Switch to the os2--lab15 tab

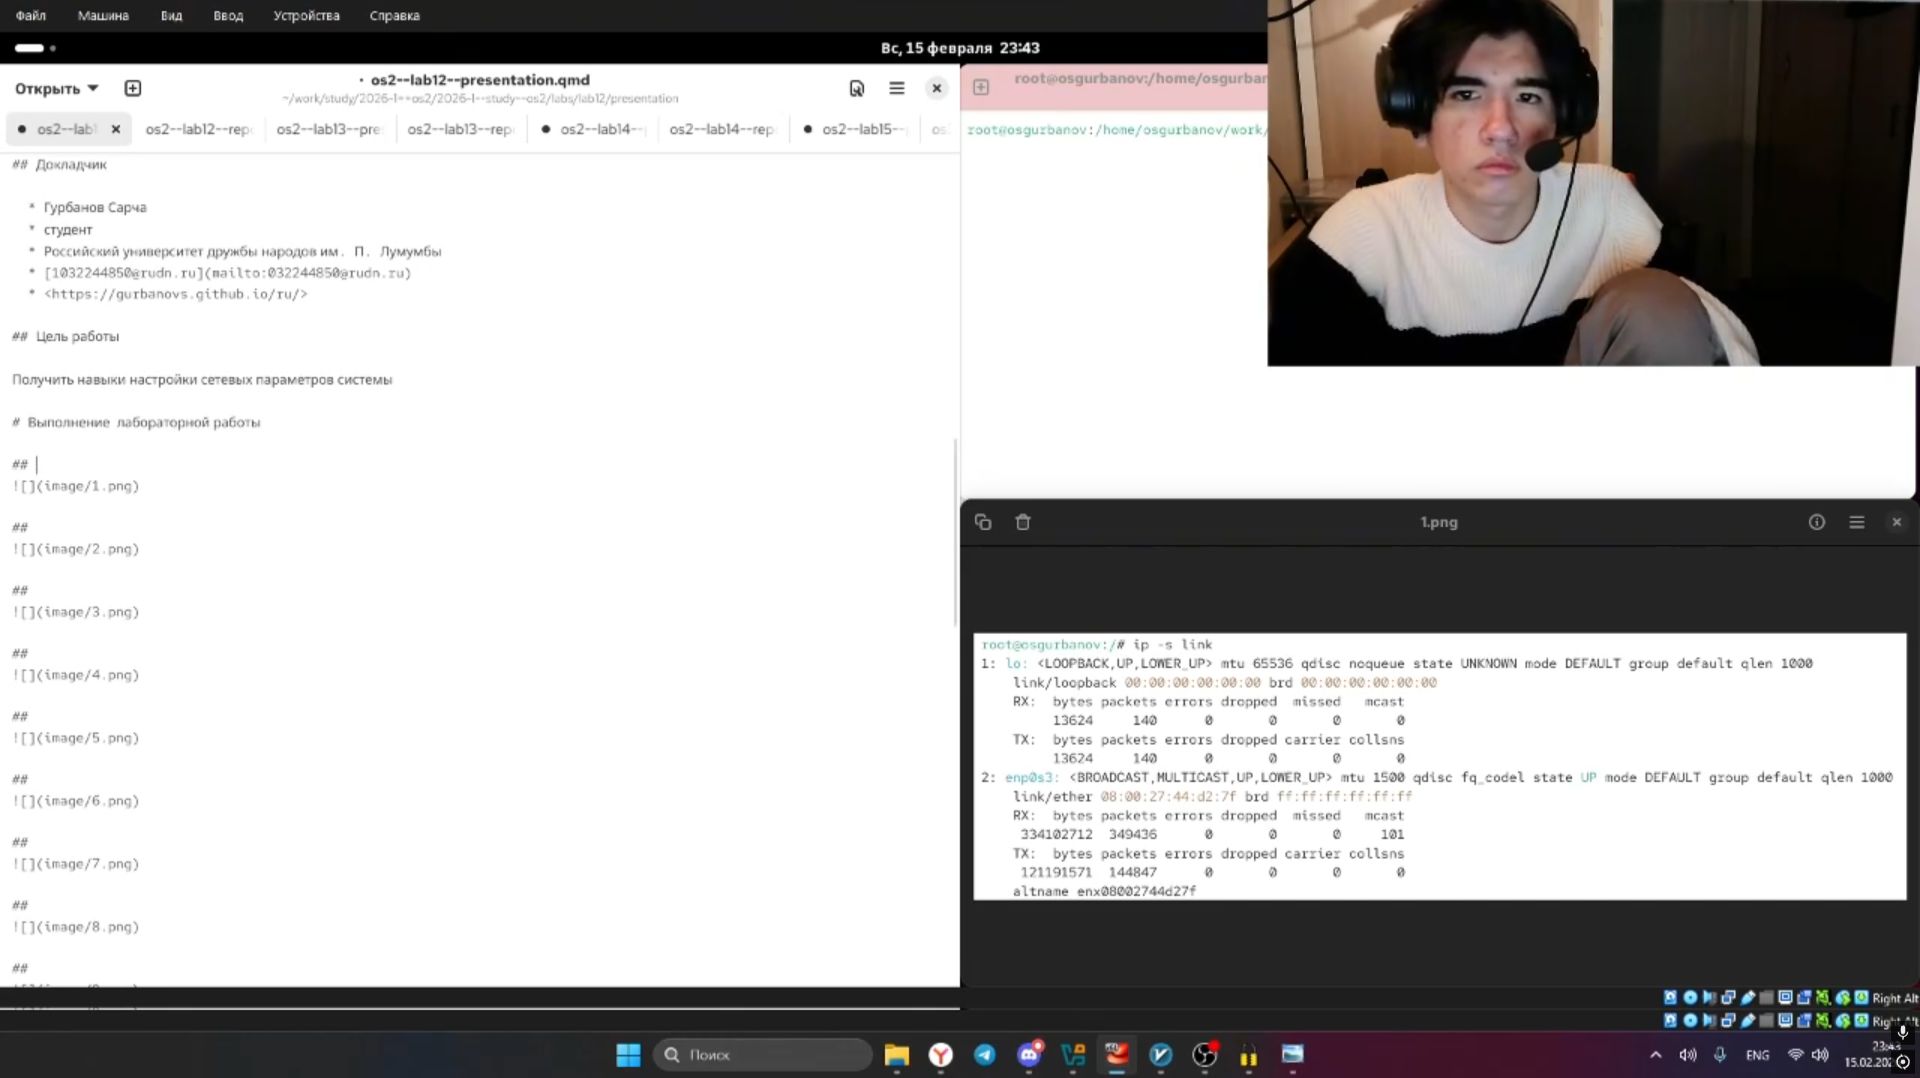pos(857,129)
